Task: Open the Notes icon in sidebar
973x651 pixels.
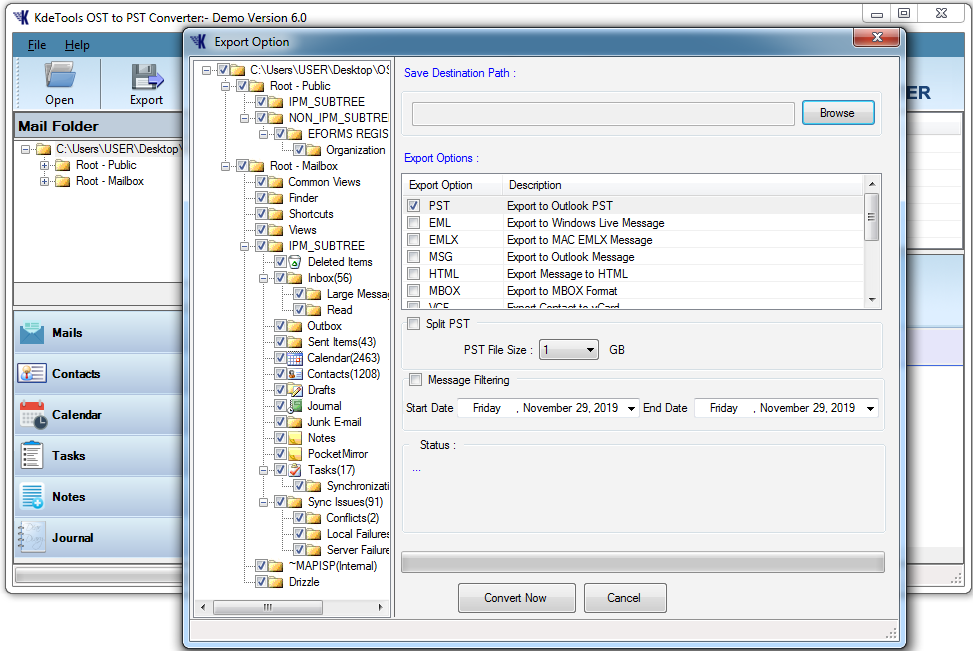Action: pyautogui.click(x=32, y=496)
